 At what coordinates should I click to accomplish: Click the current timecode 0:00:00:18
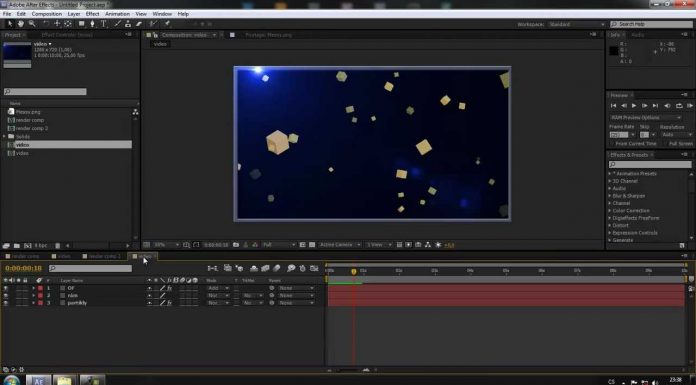pyautogui.click(x=24, y=268)
